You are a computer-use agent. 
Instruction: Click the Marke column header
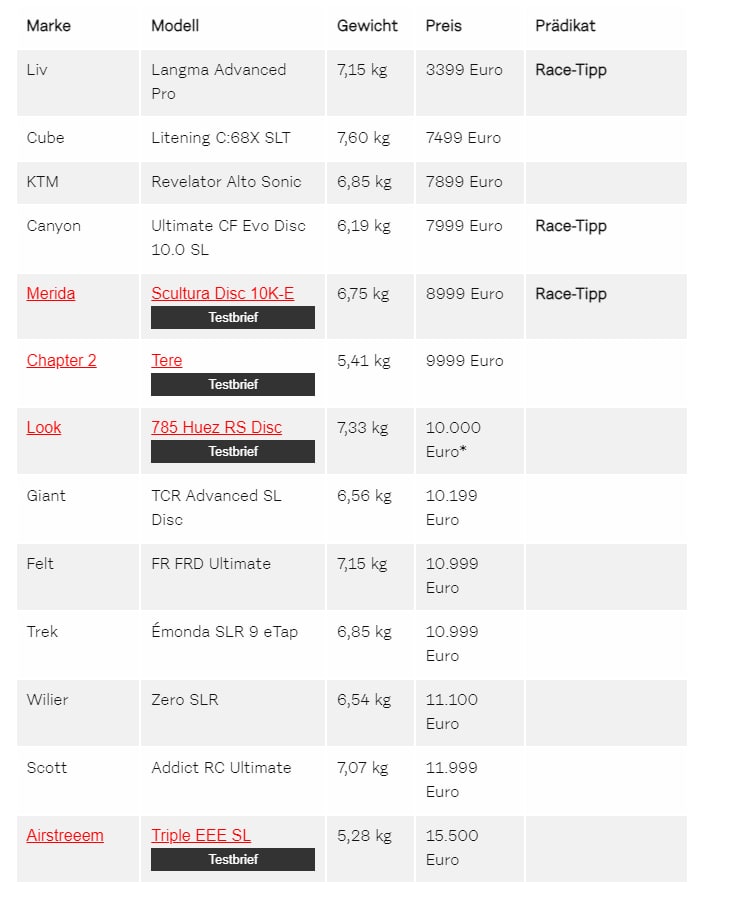(x=49, y=25)
